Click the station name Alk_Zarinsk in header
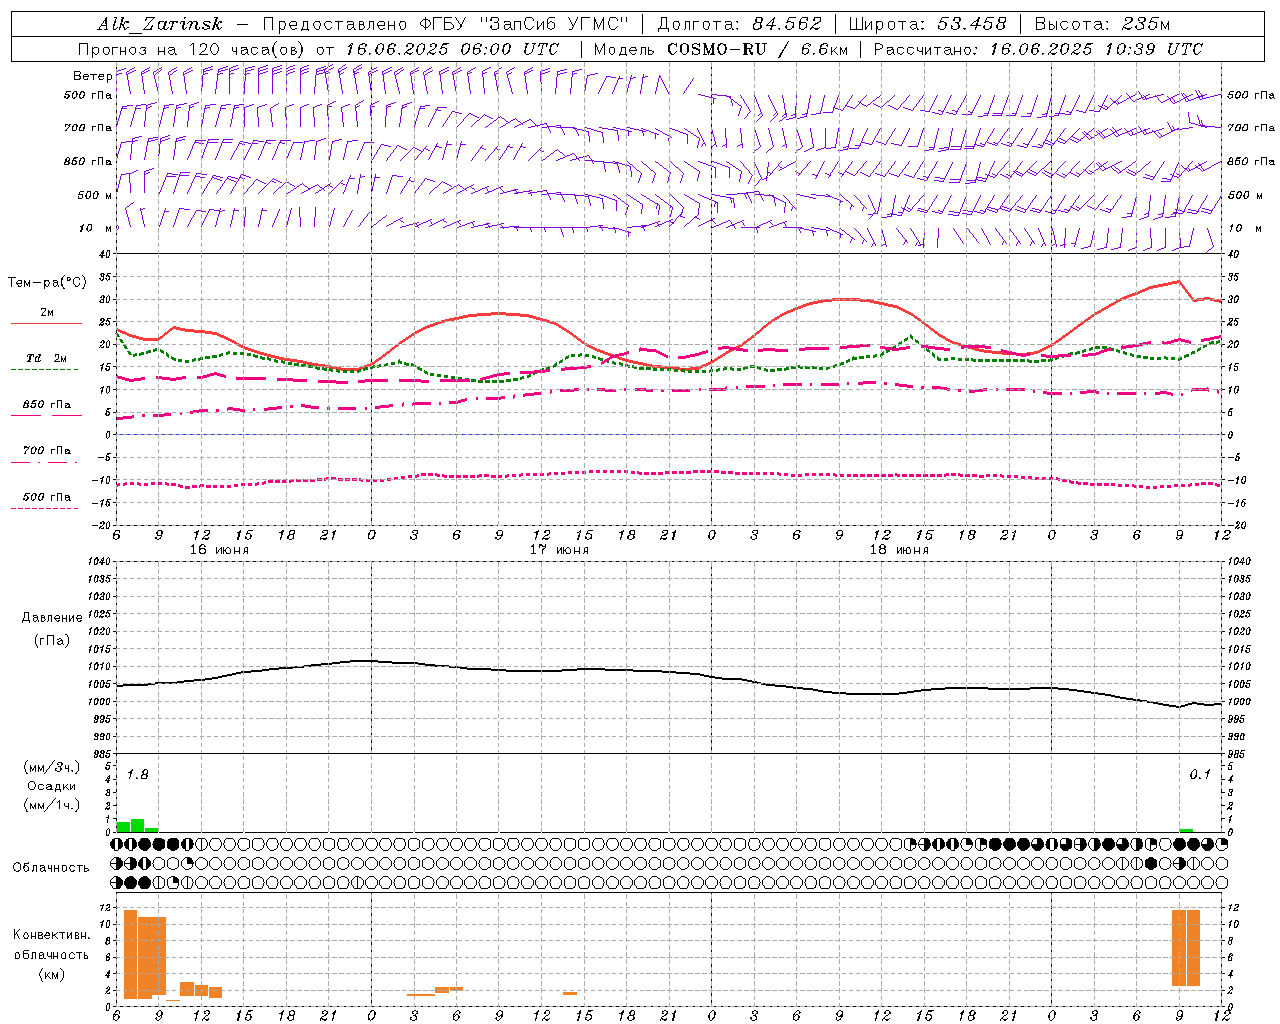The image size is (1280, 1024). (x=160, y=24)
